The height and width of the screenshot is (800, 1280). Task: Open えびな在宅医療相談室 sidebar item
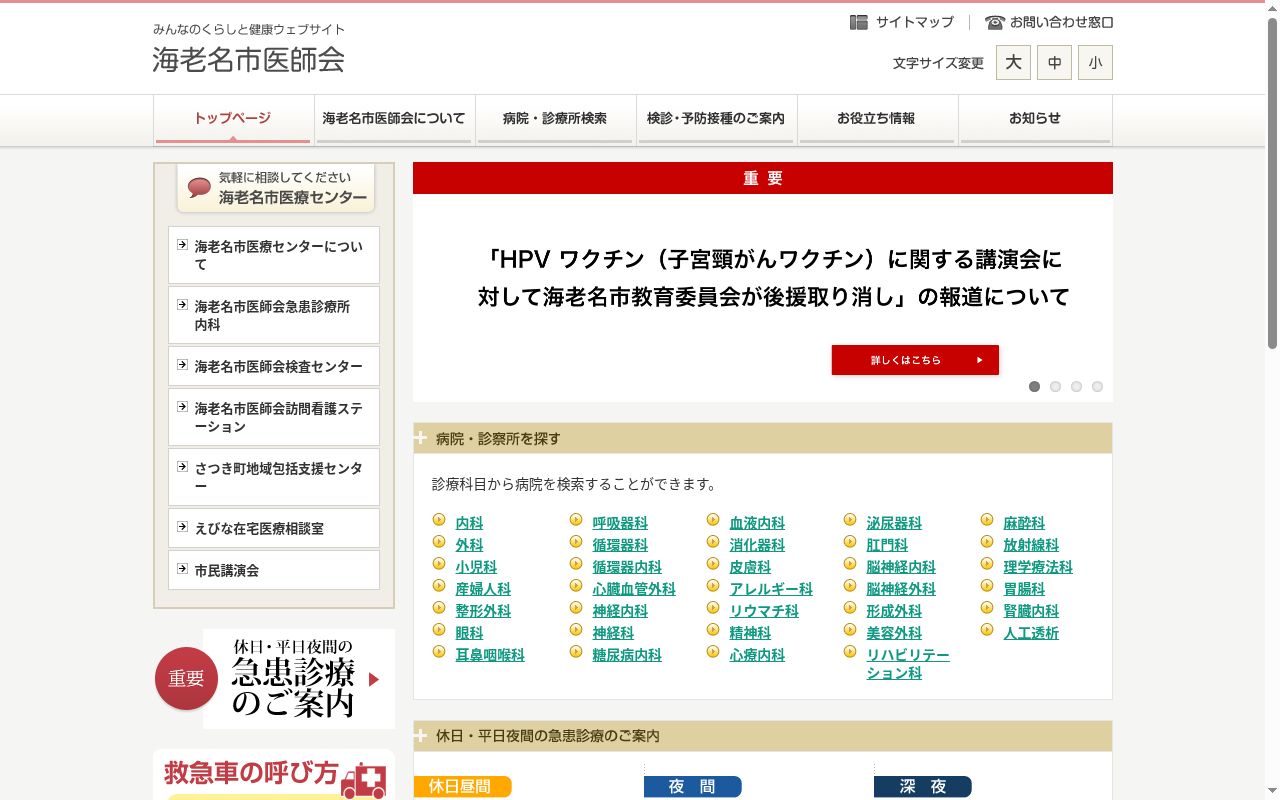click(x=274, y=528)
